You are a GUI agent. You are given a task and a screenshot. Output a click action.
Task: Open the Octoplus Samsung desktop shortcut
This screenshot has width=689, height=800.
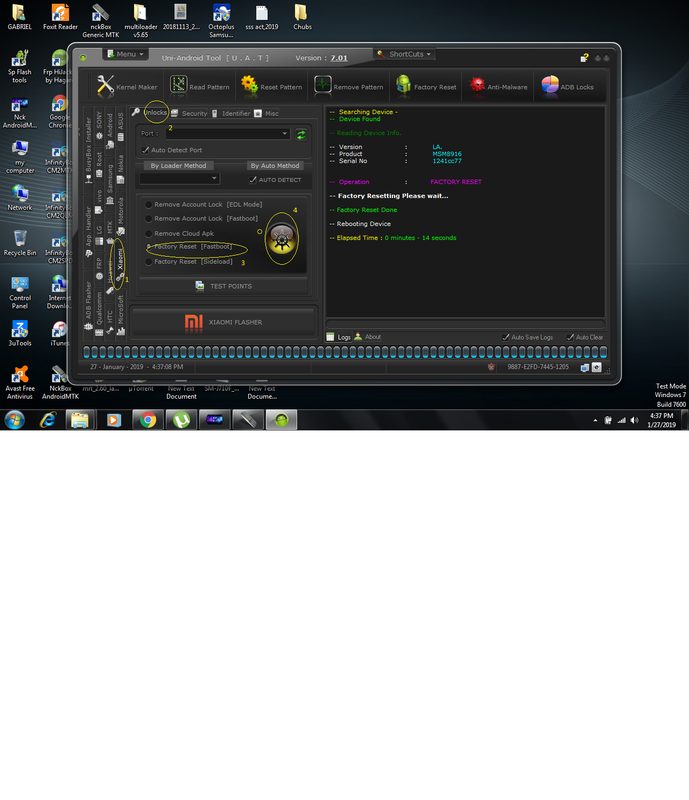(x=221, y=21)
